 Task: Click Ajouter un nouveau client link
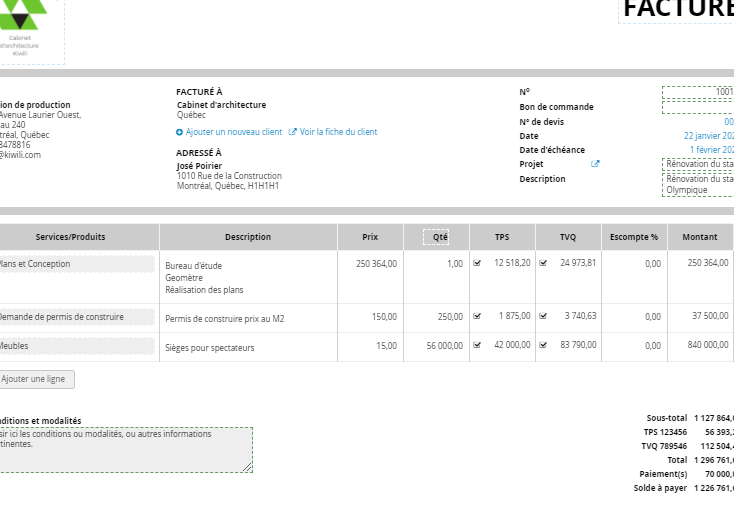(x=234, y=132)
